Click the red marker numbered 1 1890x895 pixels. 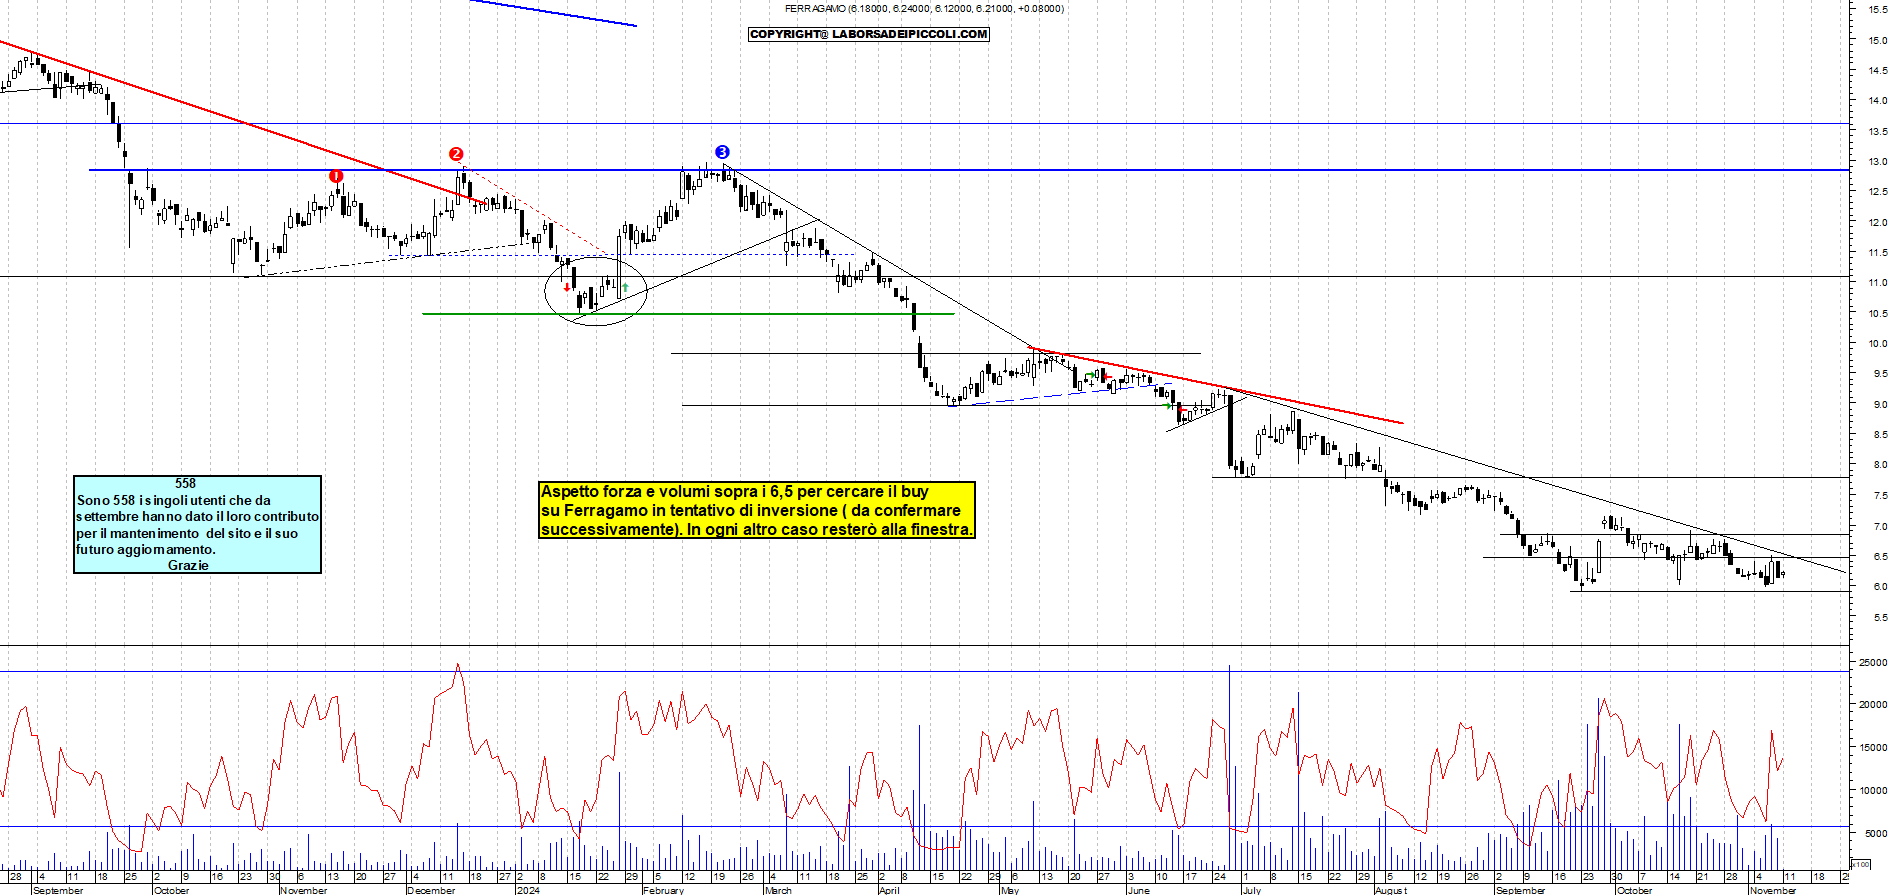click(x=336, y=176)
